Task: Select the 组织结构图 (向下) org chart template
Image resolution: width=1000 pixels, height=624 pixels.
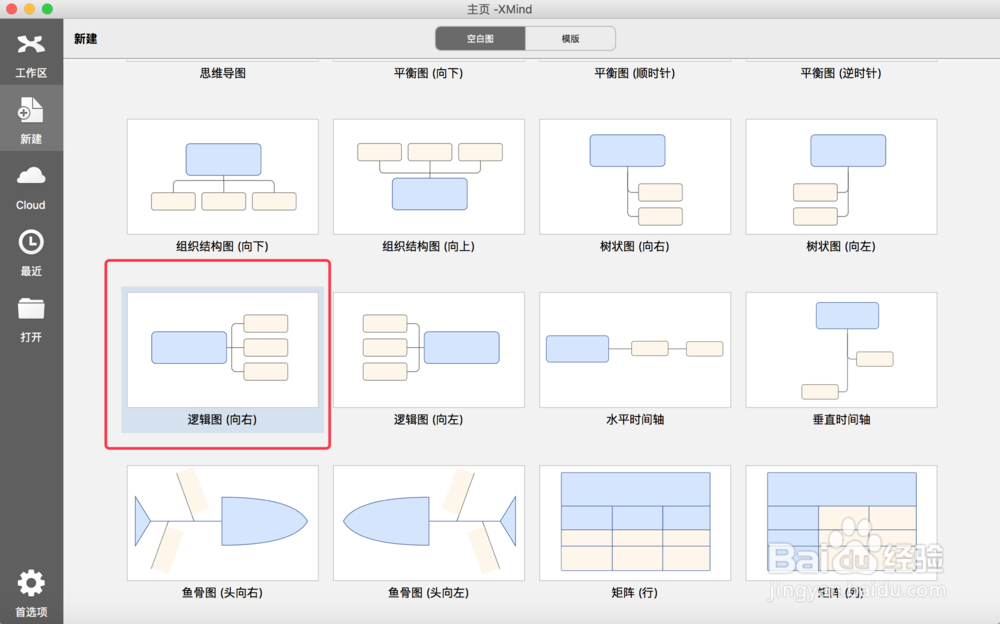Action: tap(222, 176)
